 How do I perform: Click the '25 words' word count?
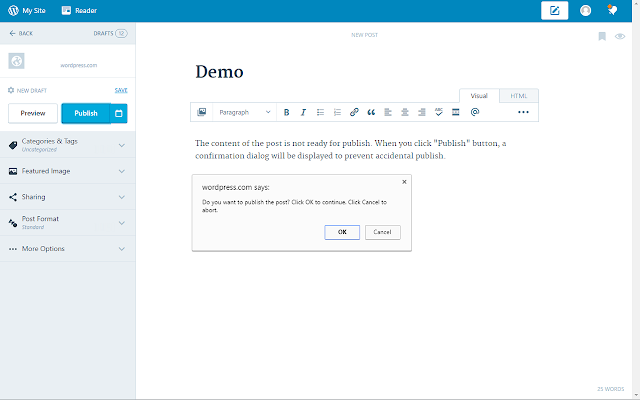[611, 389]
